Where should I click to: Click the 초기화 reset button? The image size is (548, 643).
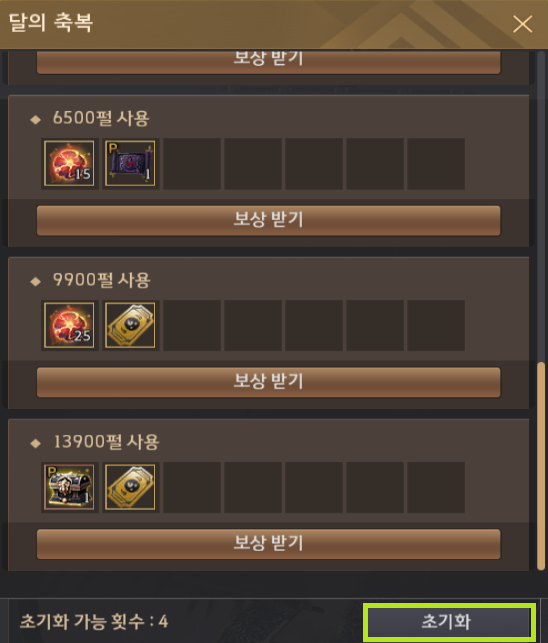click(x=449, y=621)
